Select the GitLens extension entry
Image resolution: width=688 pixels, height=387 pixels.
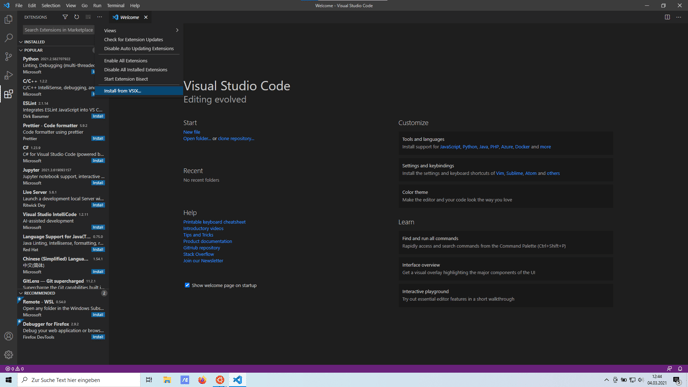coord(63,283)
